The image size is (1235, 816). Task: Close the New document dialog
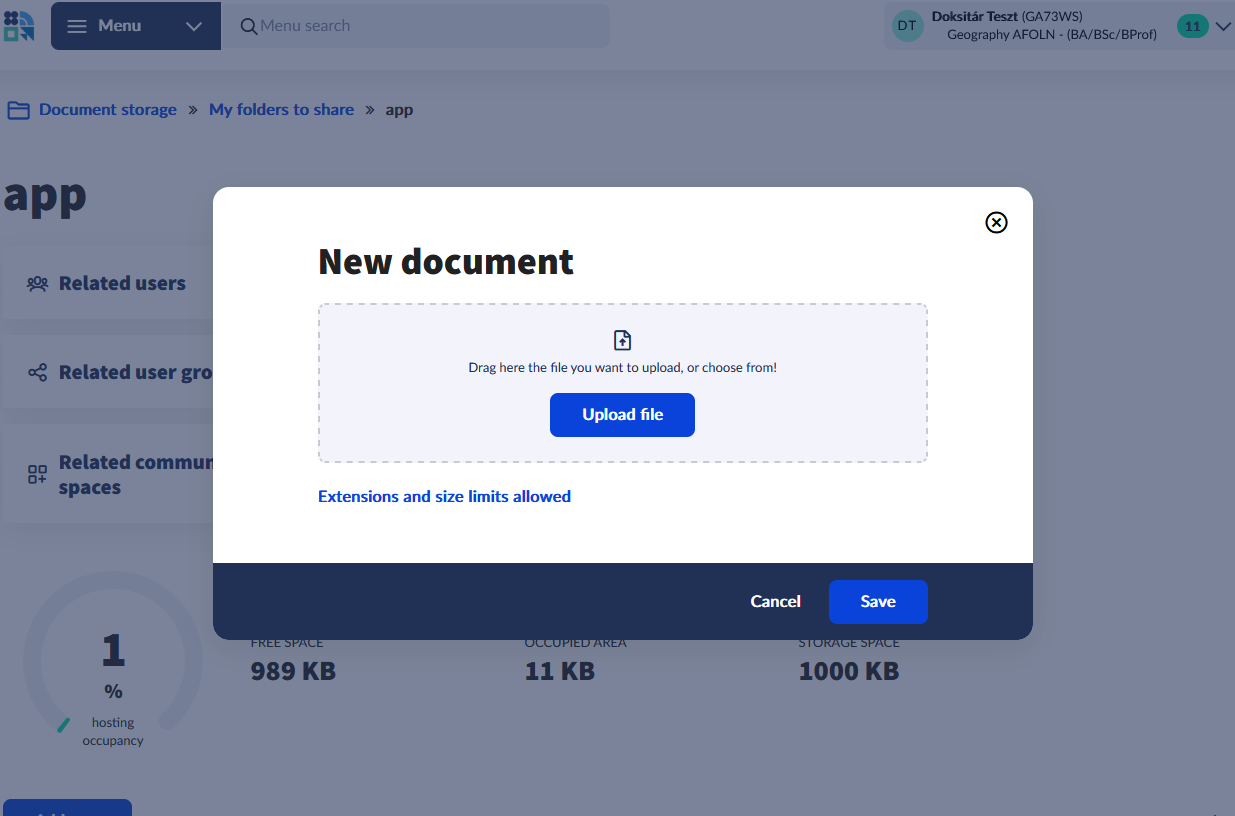(x=996, y=222)
